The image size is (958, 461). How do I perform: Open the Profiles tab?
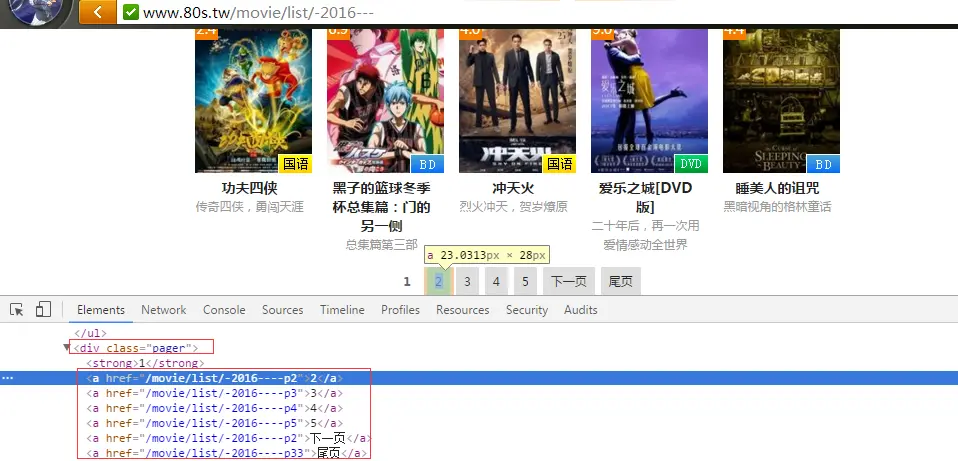click(x=400, y=310)
